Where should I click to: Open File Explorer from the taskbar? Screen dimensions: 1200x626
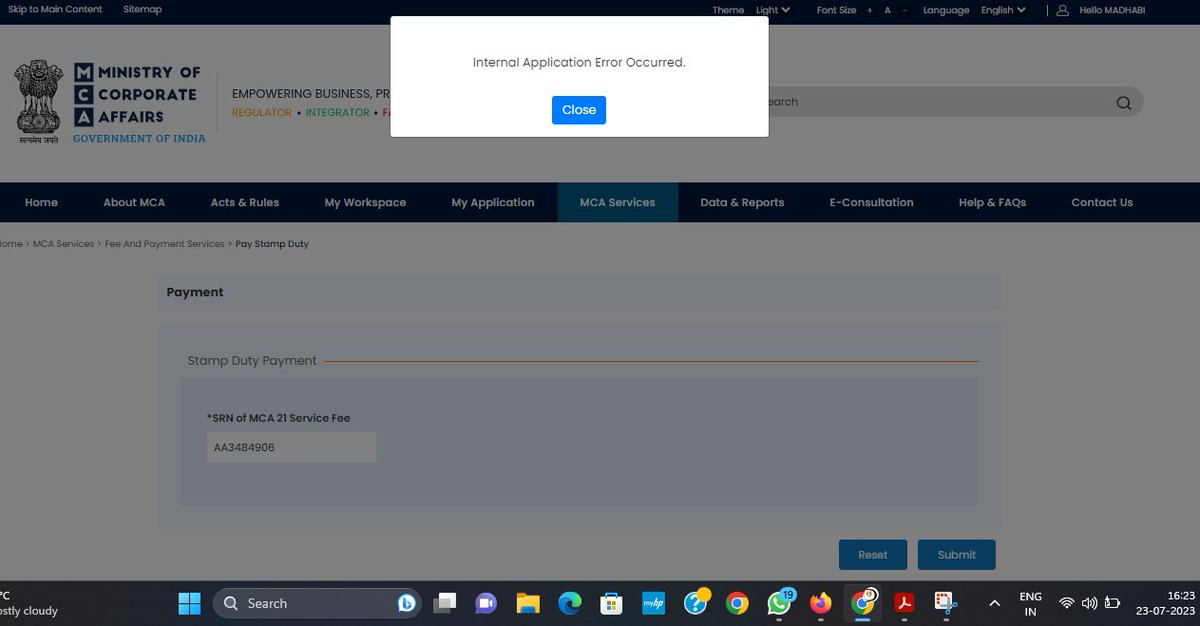click(x=528, y=603)
